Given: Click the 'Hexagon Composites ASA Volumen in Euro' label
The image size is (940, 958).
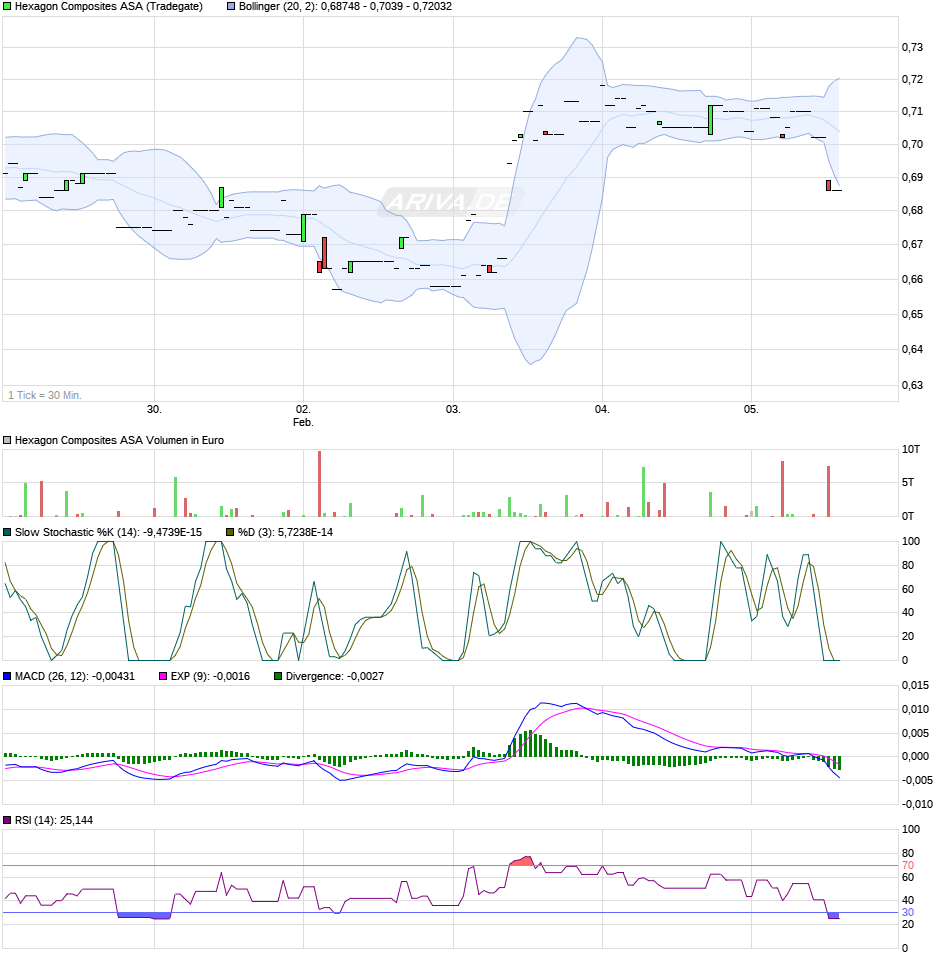Looking at the screenshot, I should pos(119,441).
